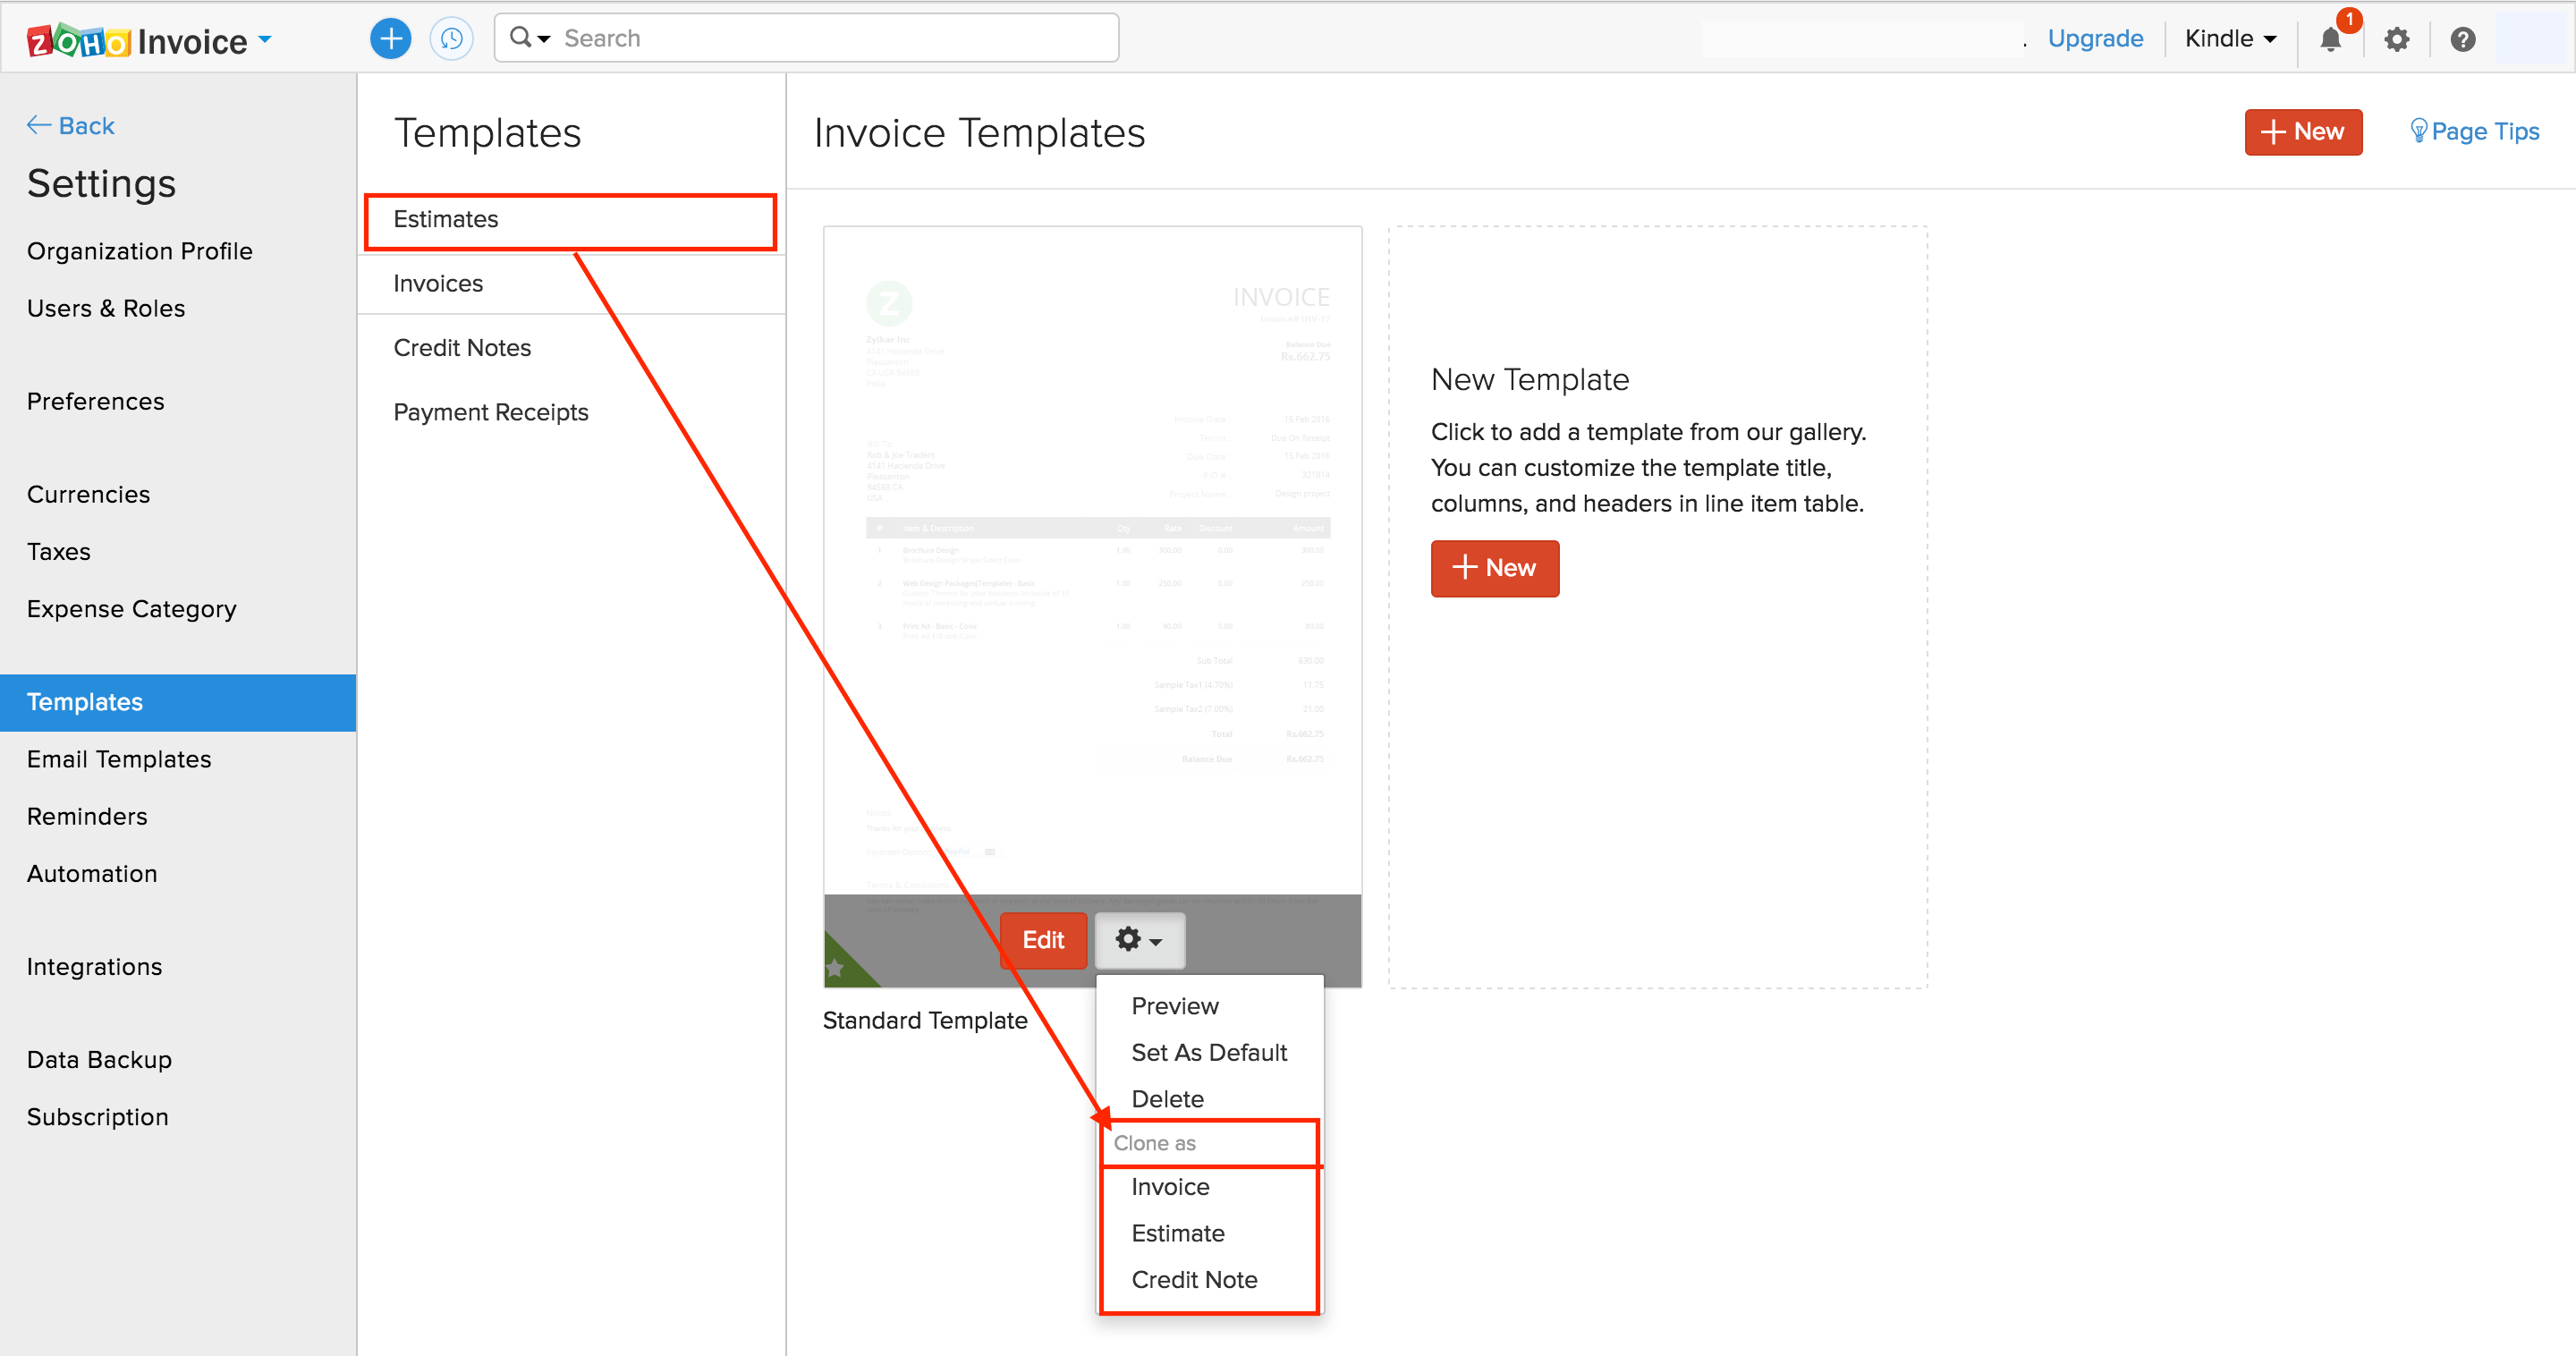Click the red Edit button
This screenshot has width=2576, height=1356.
pos(1042,940)
